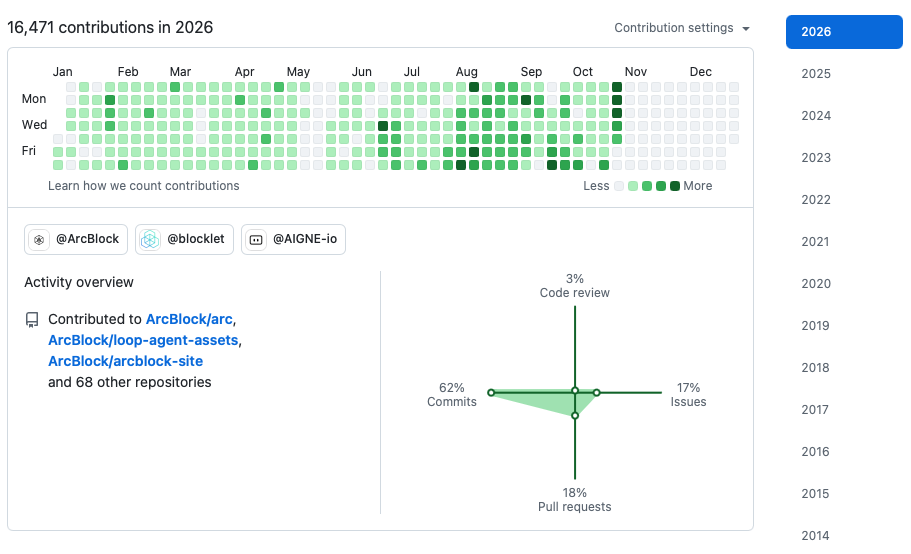This screenshot has height=554, width=911.
Task: Switch to 2023 contributions
Action: tap(816, 157)
